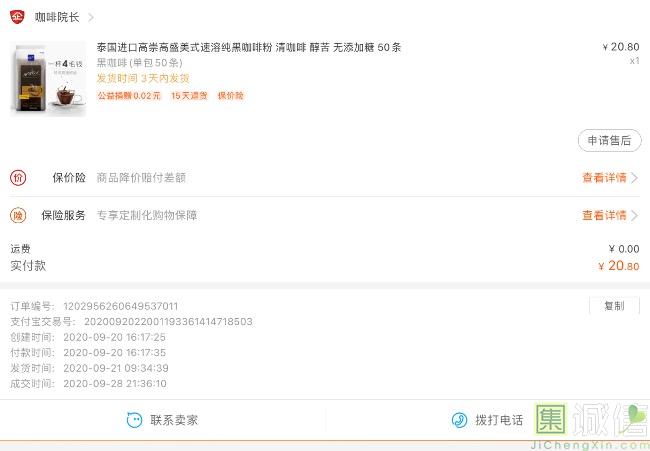Open the coffee product thumbnail image
This screenshot has width=650, height=451.
coord(48,79)
